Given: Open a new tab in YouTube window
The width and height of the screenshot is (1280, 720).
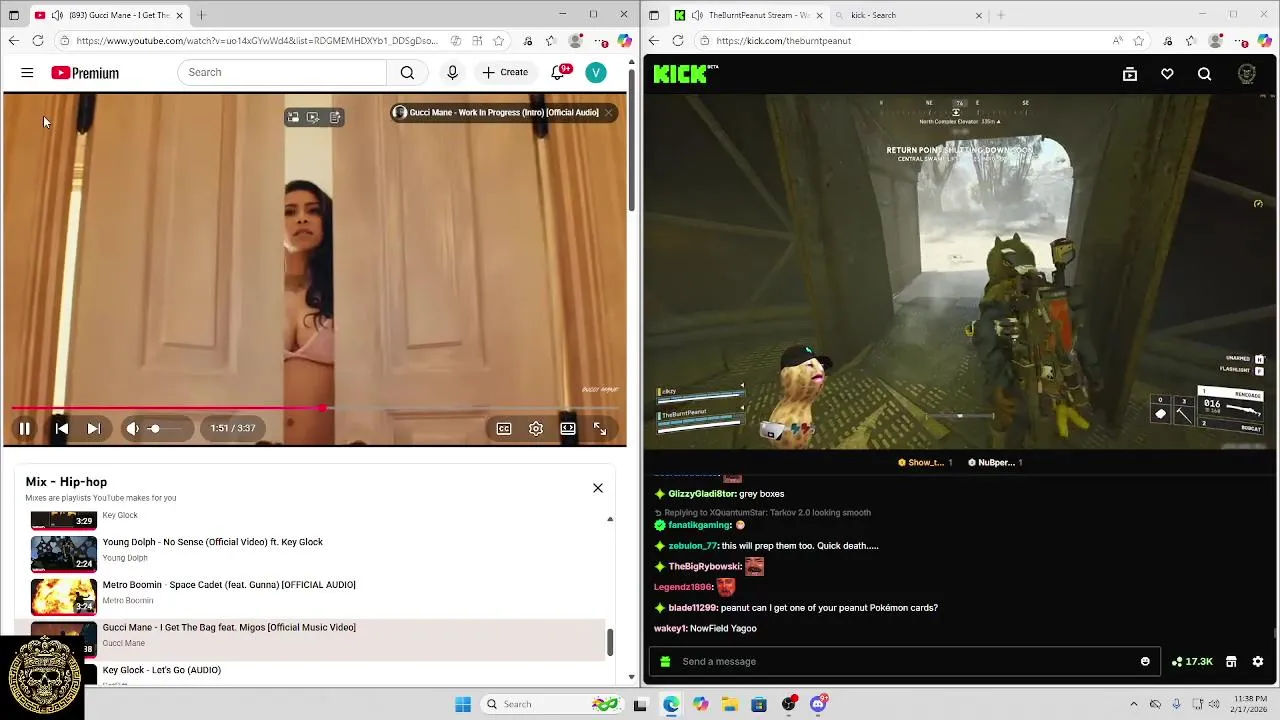Looking at the screenshot, I should [x=201, y=15].
